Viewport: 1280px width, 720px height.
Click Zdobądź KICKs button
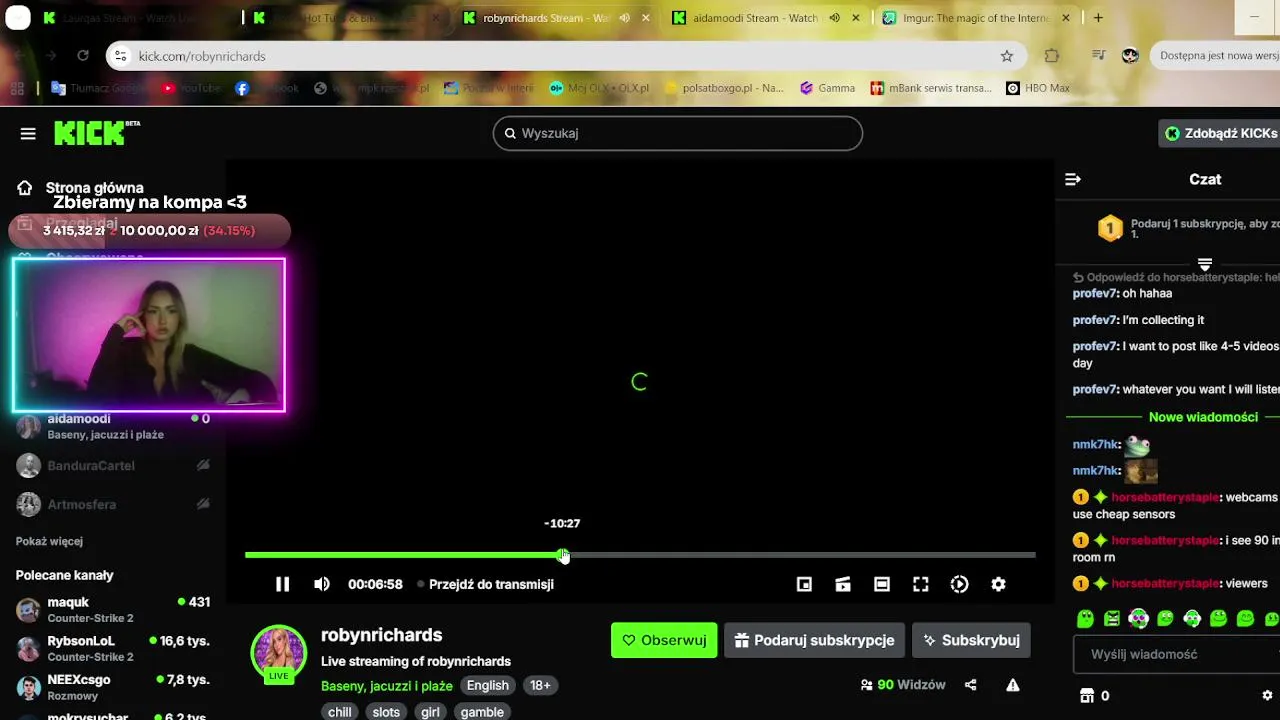click(1220, 133)
